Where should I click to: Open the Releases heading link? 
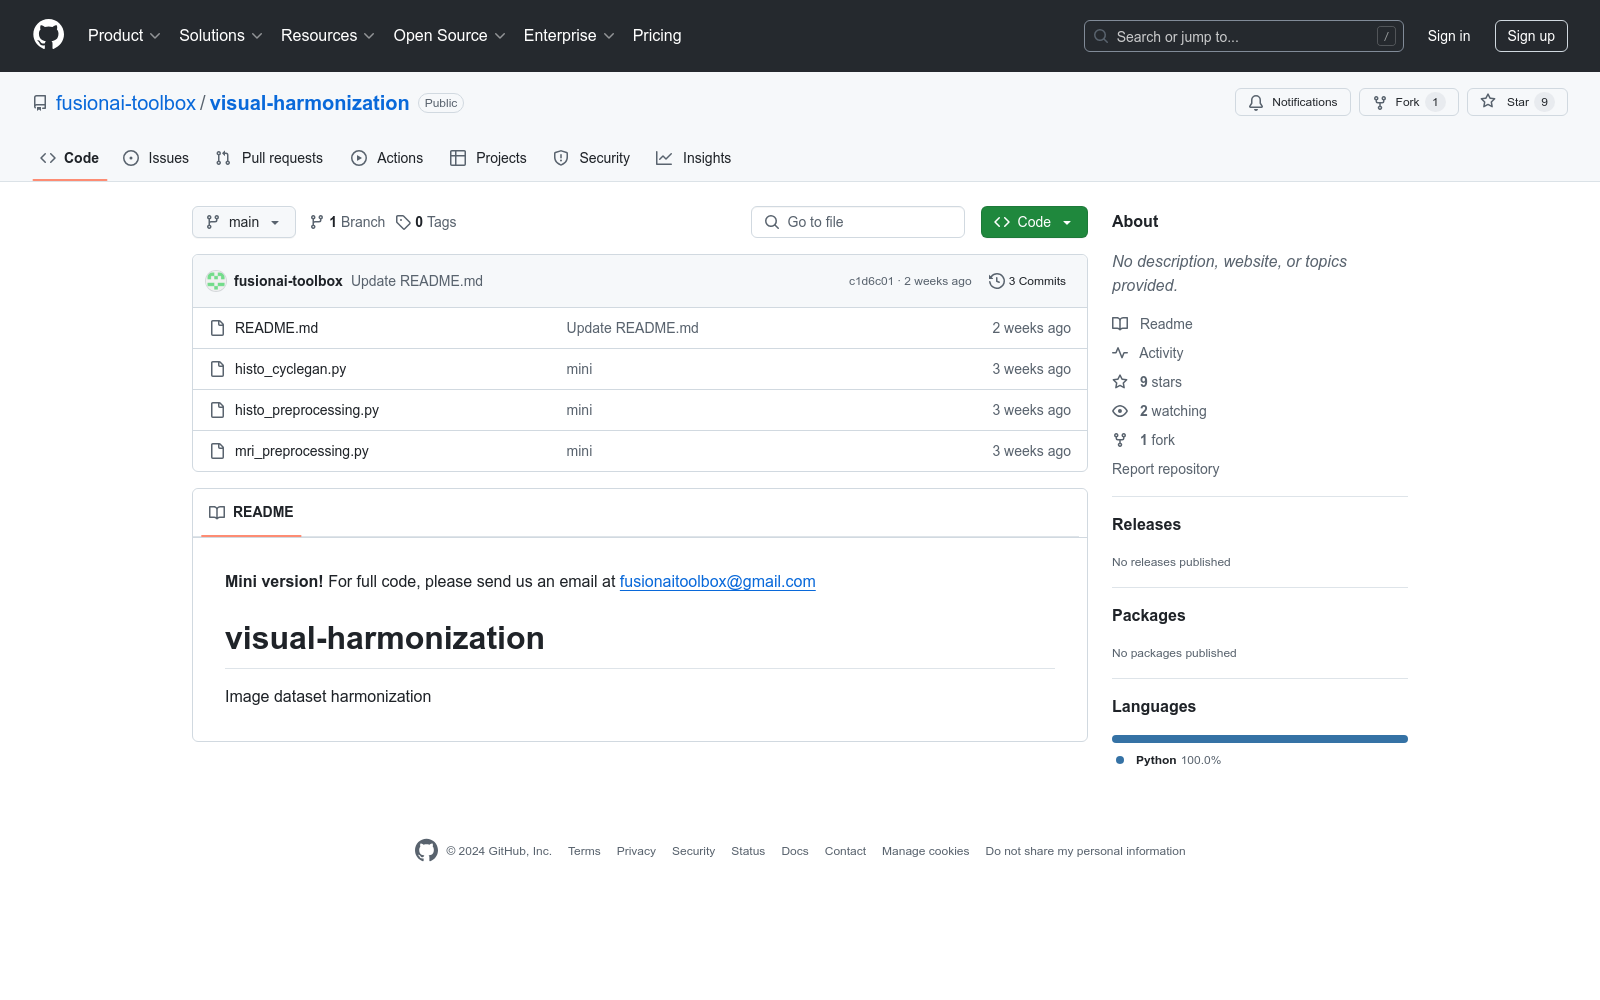click(1146, 524)
